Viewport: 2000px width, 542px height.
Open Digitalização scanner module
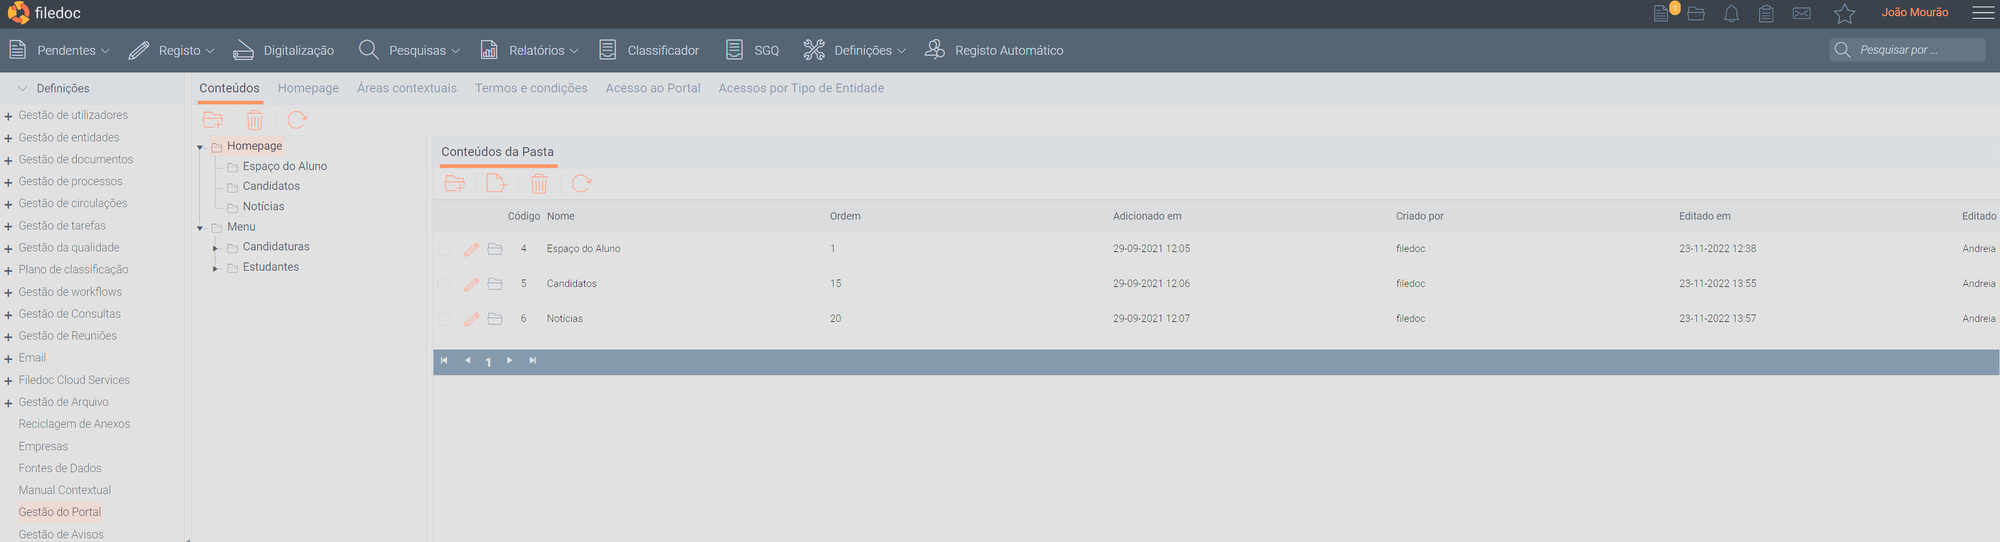pyautogui.click(x=284, y=50)
